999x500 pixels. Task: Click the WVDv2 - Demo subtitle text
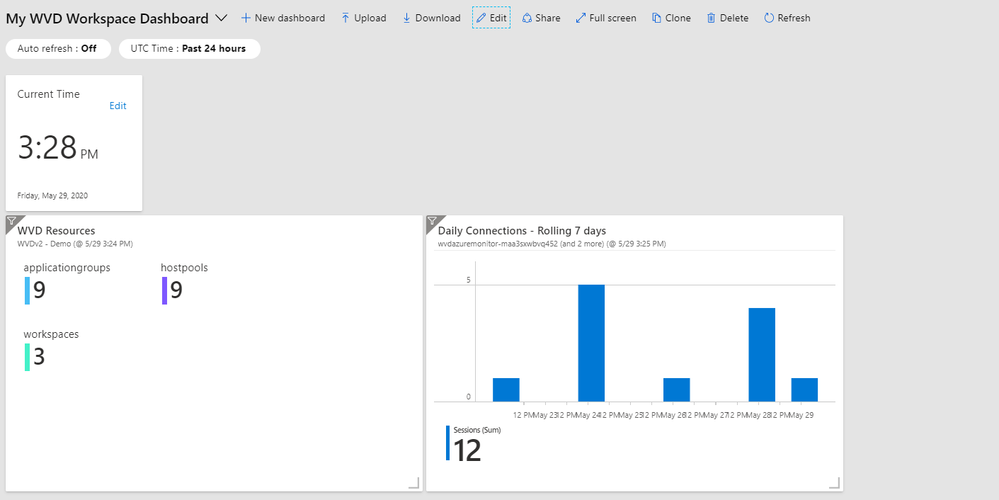coord(75,243)
